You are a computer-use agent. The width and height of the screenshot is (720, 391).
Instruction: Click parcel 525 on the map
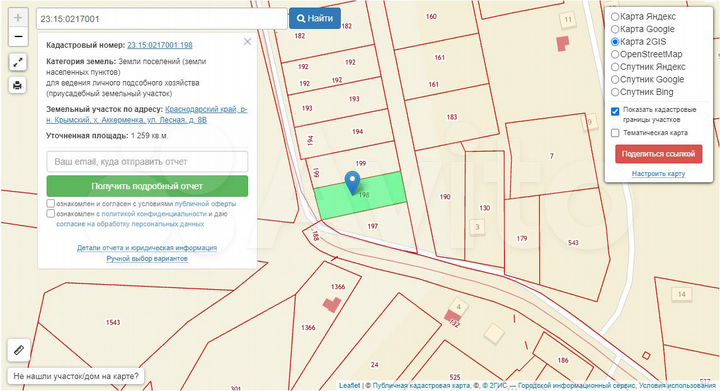pyautogui.click(x=455, y=377)
